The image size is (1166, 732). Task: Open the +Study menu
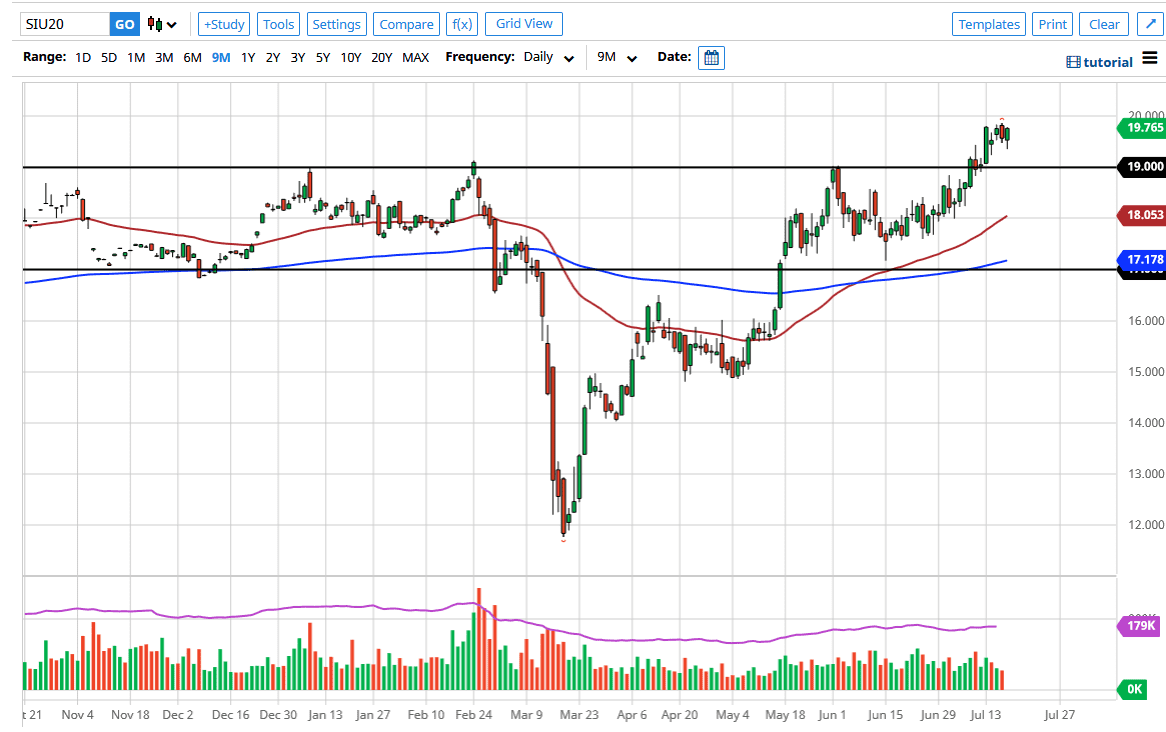click(x=224, y=24)
